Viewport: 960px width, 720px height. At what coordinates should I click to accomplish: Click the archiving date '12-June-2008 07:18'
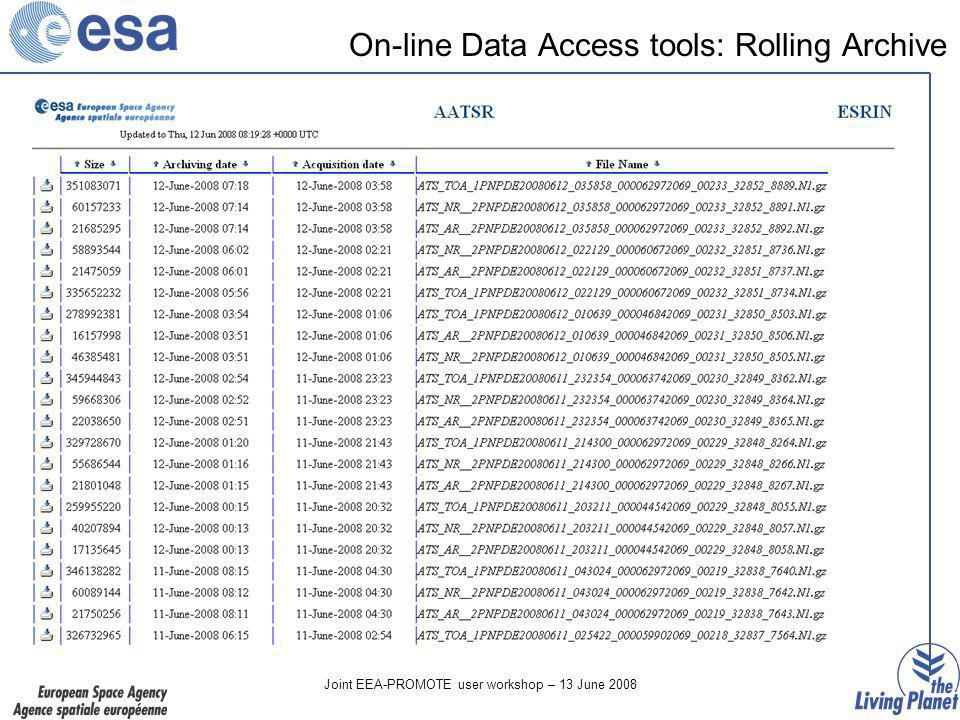click(x=201, y=186)
